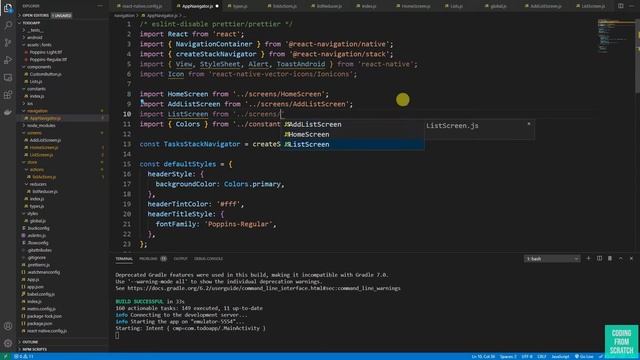The image size is (640, 360).
Task: Click the line and column position indicator
Action: [483, 357]
